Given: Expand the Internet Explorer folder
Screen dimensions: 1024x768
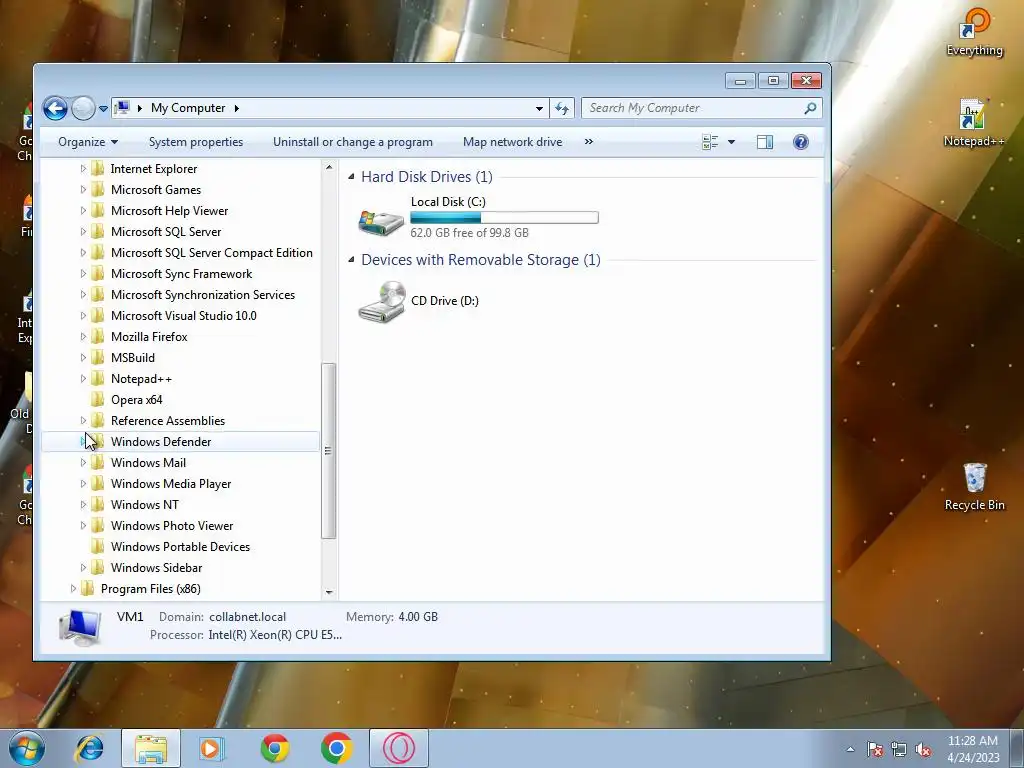Looking at the screenshot, I should 83,168.
